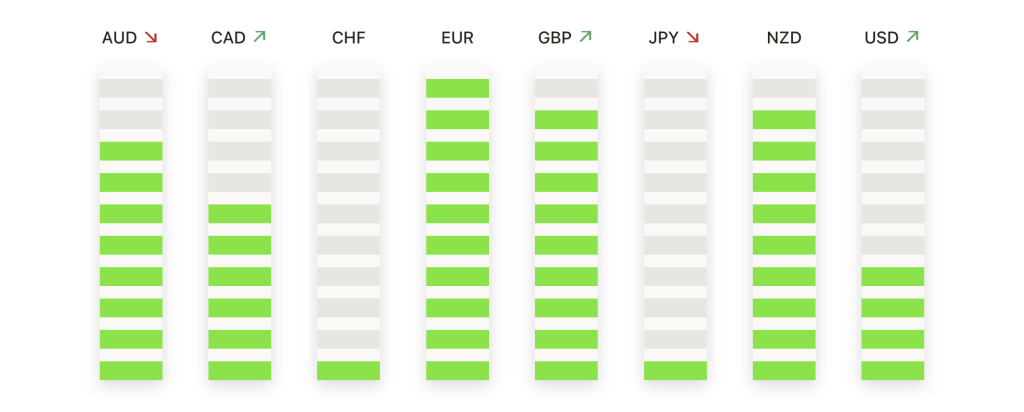Click the top grey bar in NZD column

coord(784,88)
